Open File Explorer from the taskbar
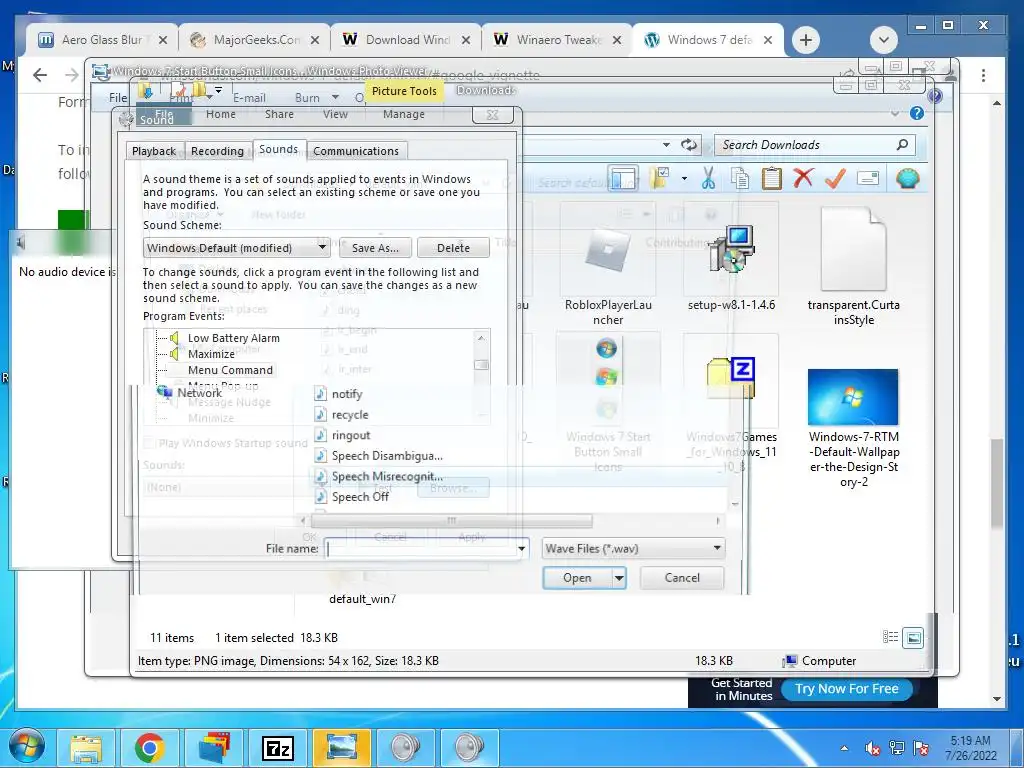Viewport: 1024px width, 768px height. 86,748
